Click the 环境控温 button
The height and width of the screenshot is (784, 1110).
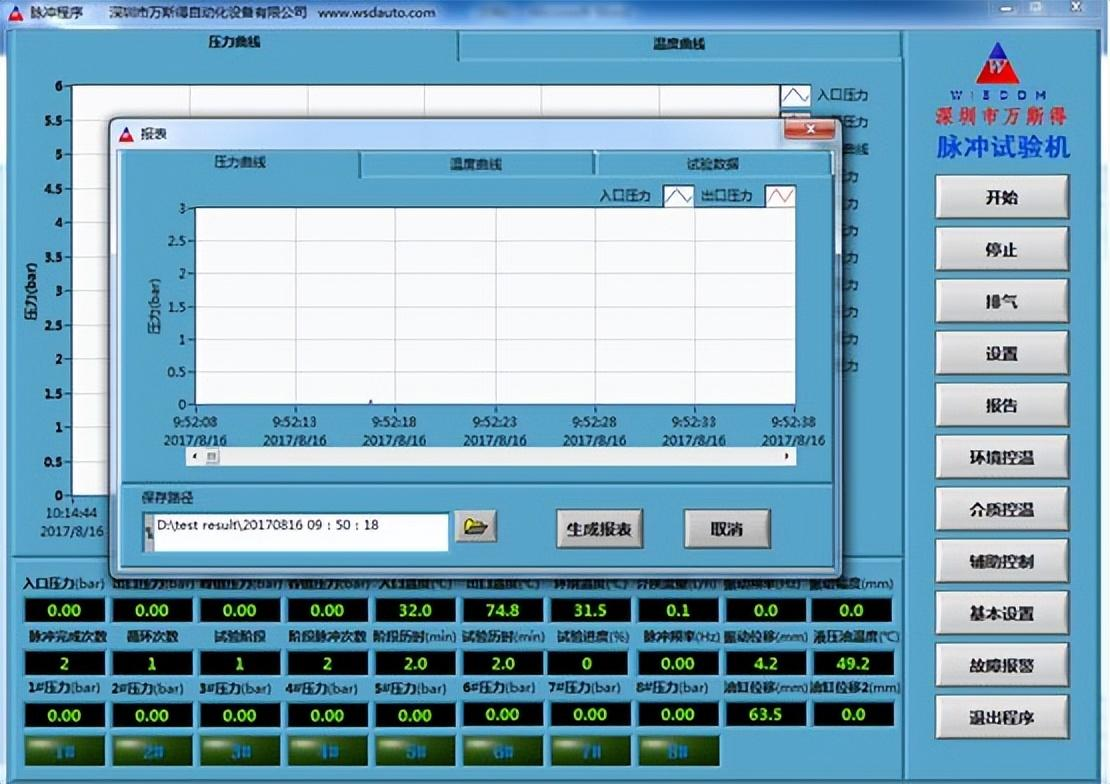pyautogui.click(x=1002, y=458)
